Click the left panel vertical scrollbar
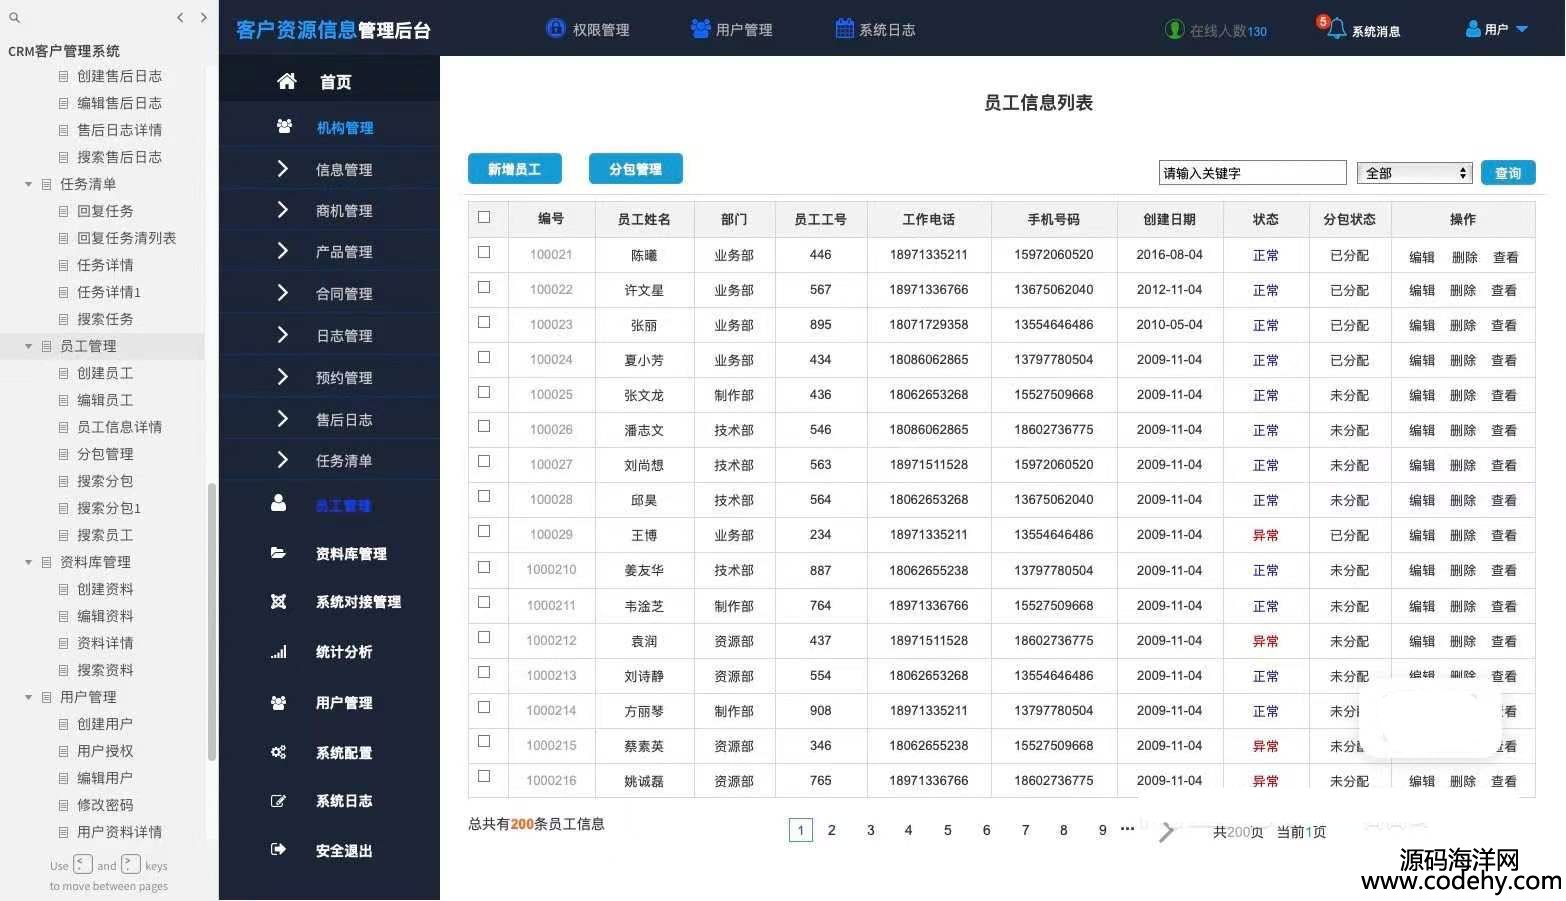Screen dimensions: 1566x901 pos(211,622)
